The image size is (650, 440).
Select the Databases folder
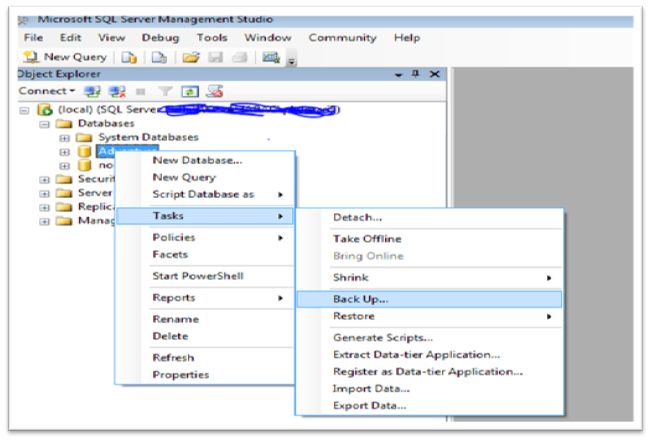(x=106, y=124)
